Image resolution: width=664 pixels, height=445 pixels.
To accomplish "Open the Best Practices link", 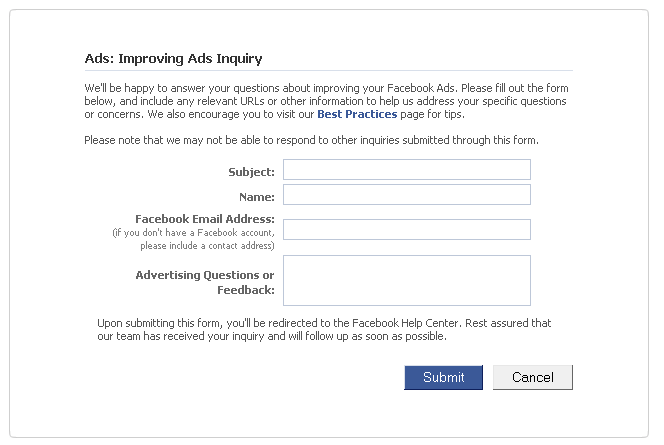I will pyautogui.click(x=357, y=114).
